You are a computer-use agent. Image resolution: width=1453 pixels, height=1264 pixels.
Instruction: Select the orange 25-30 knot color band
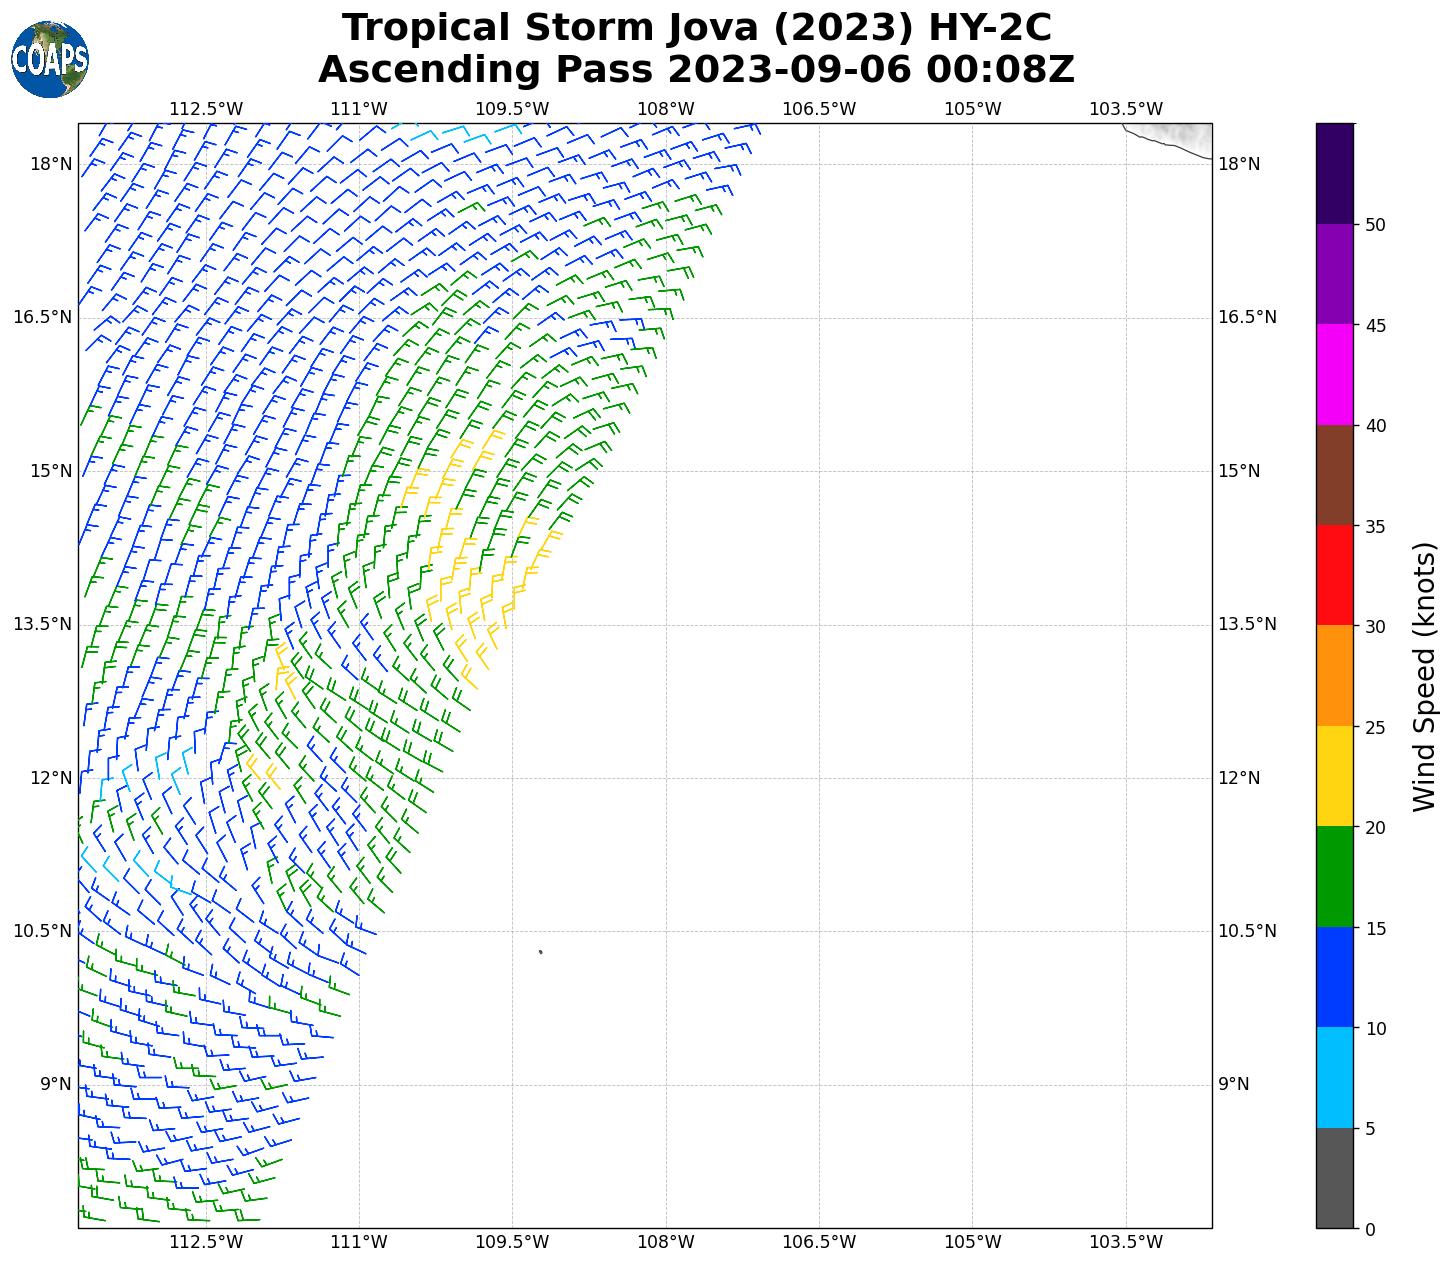(1334, 675)
